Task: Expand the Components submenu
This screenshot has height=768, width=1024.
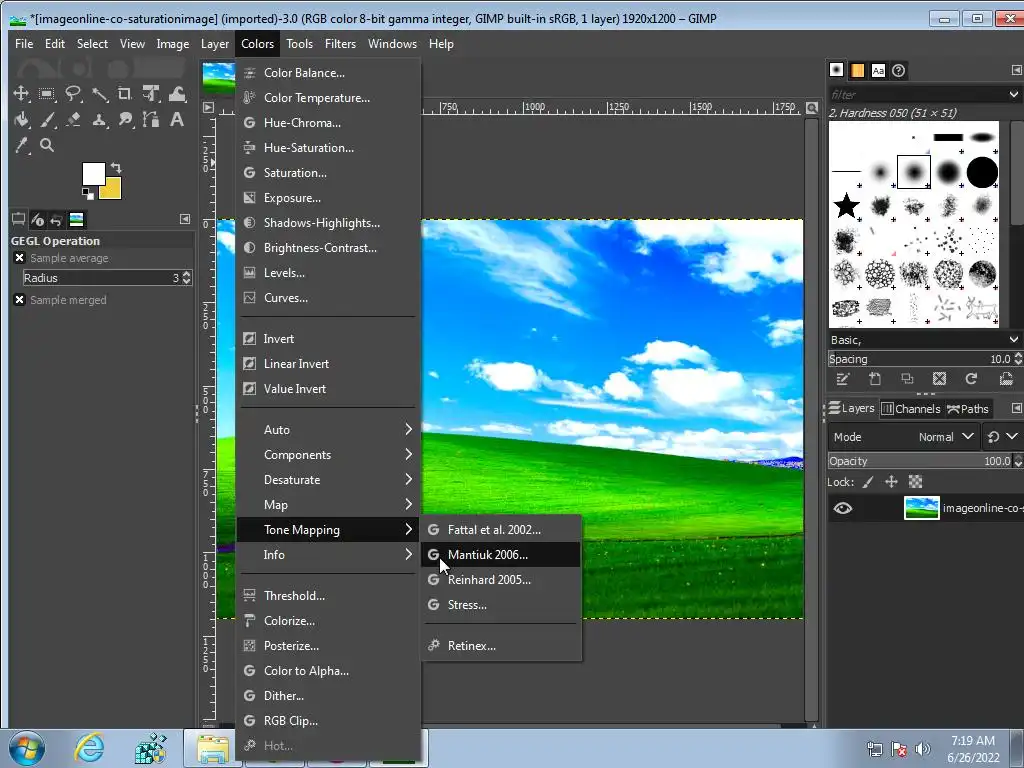Action: click(x=328, y=455)
